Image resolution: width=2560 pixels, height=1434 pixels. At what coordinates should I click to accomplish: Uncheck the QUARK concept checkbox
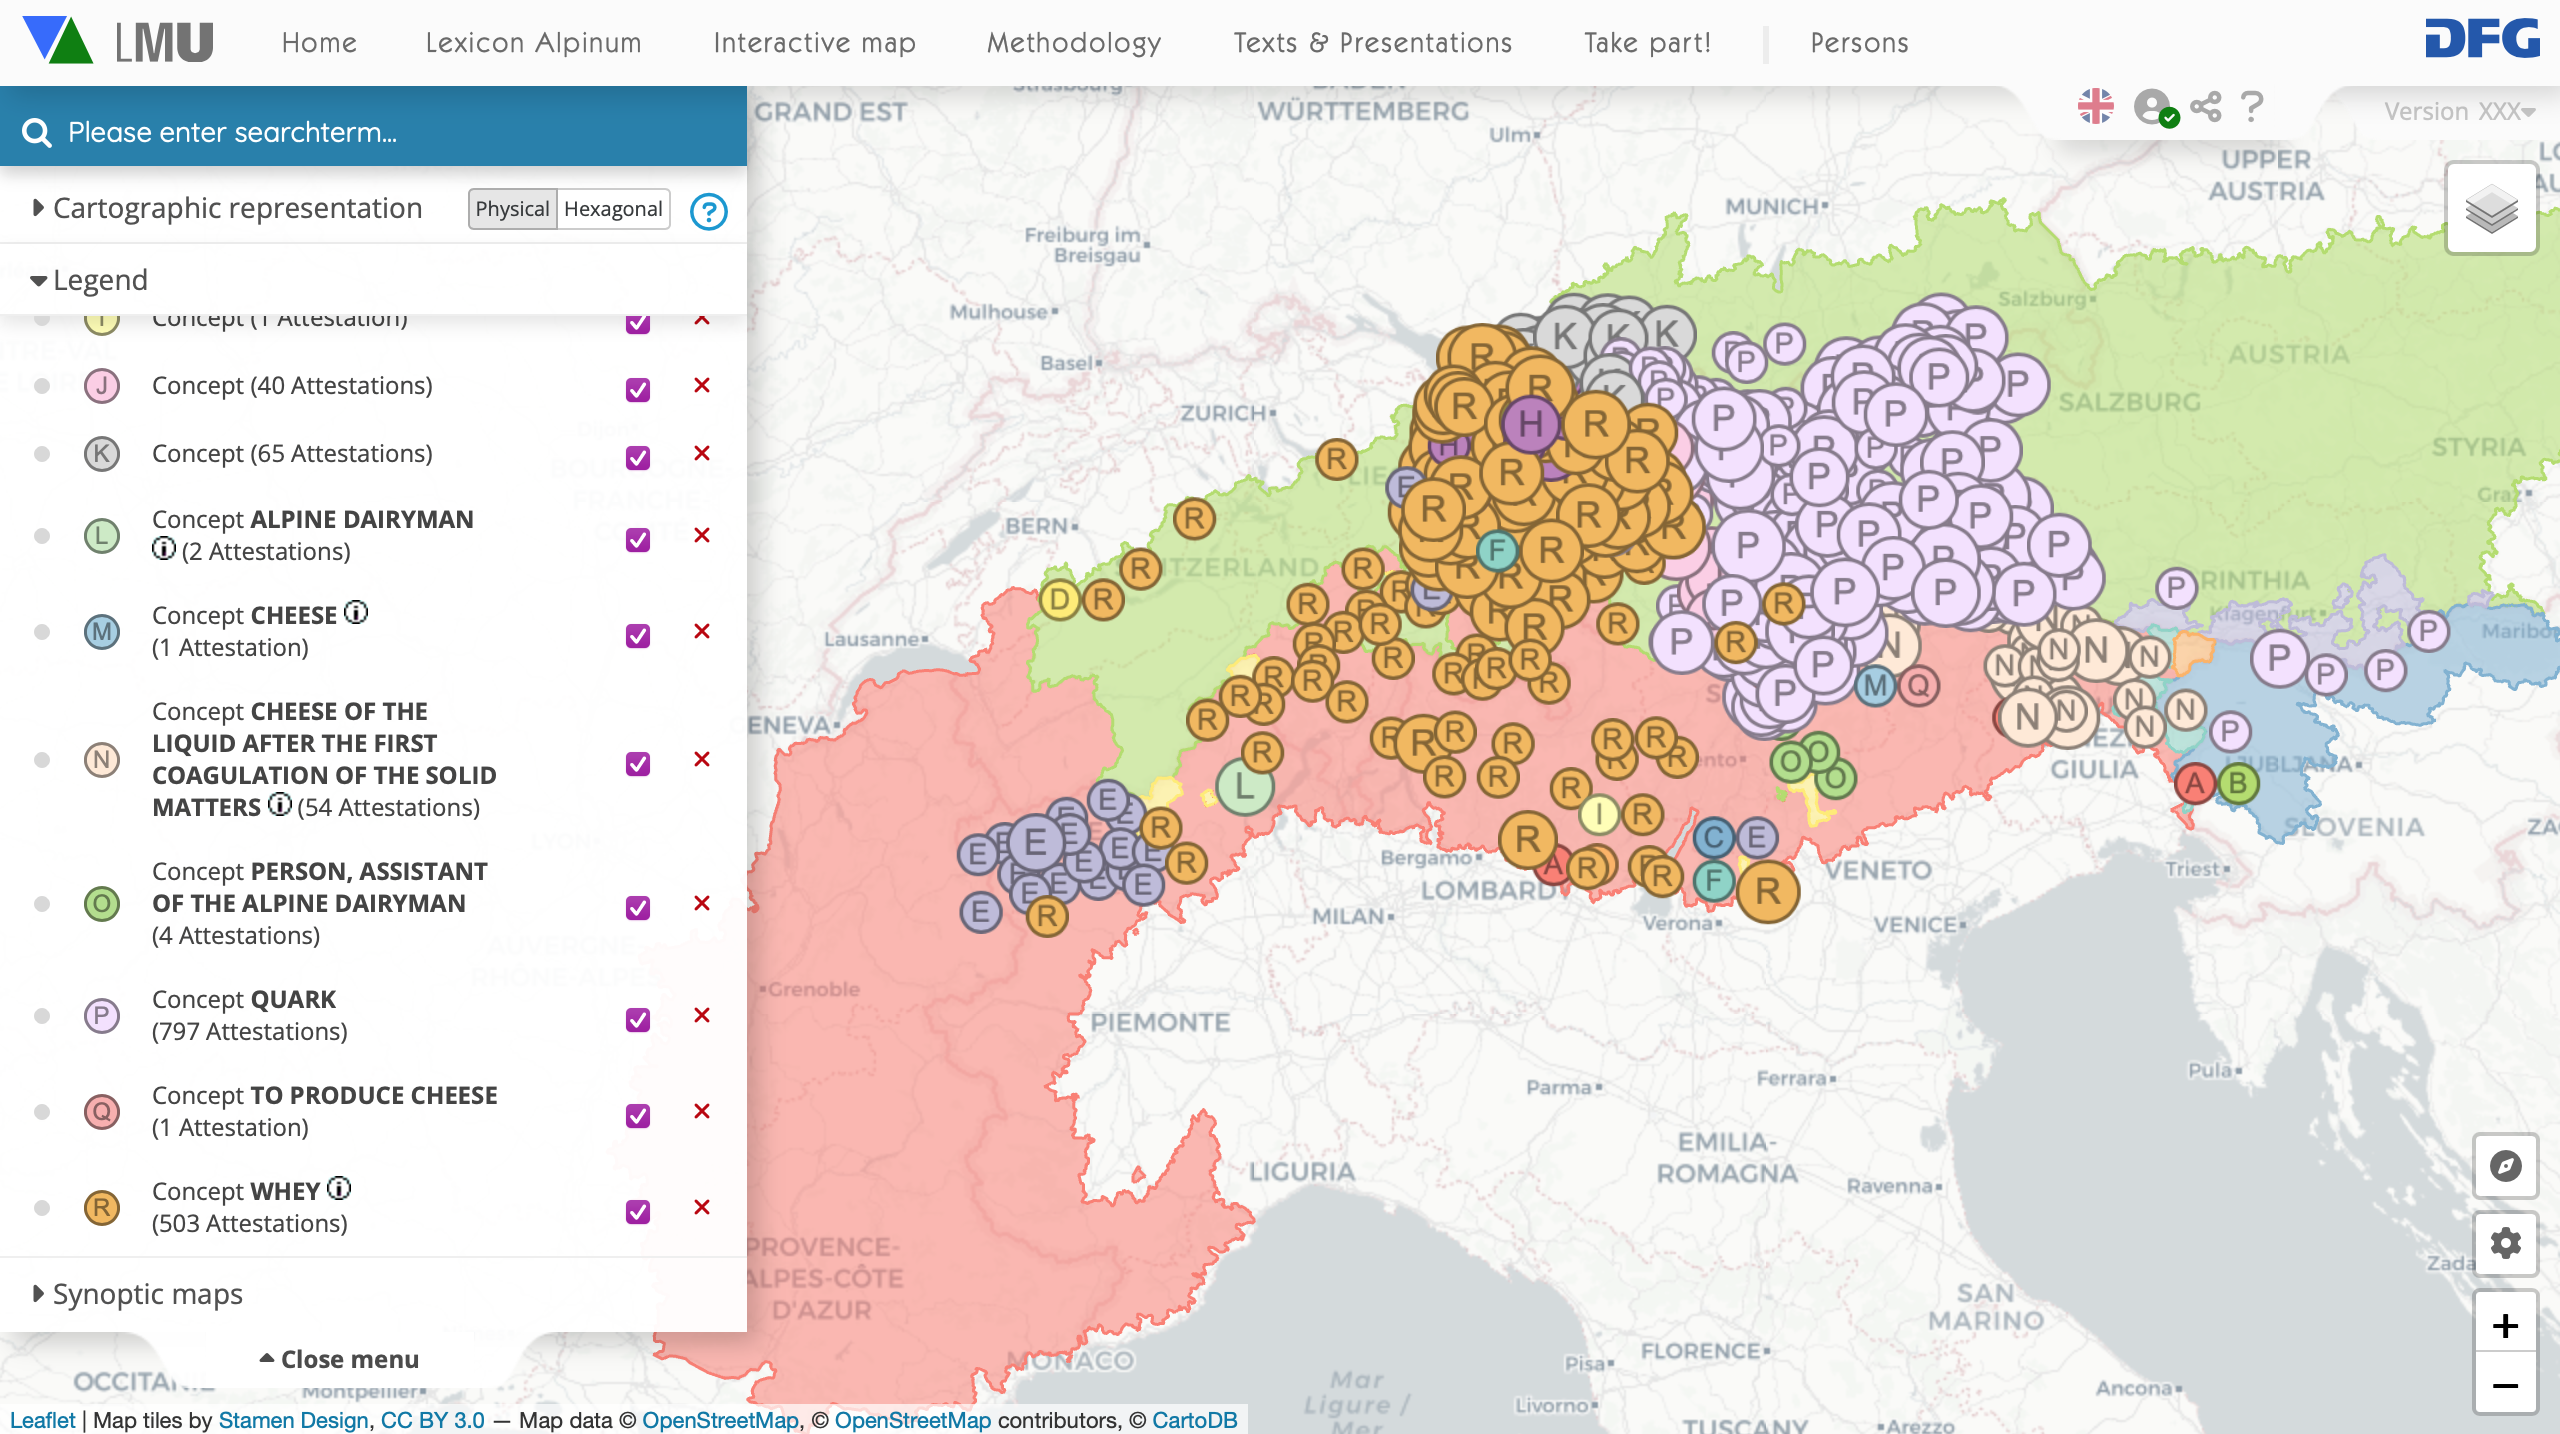tap(638, 1019)
